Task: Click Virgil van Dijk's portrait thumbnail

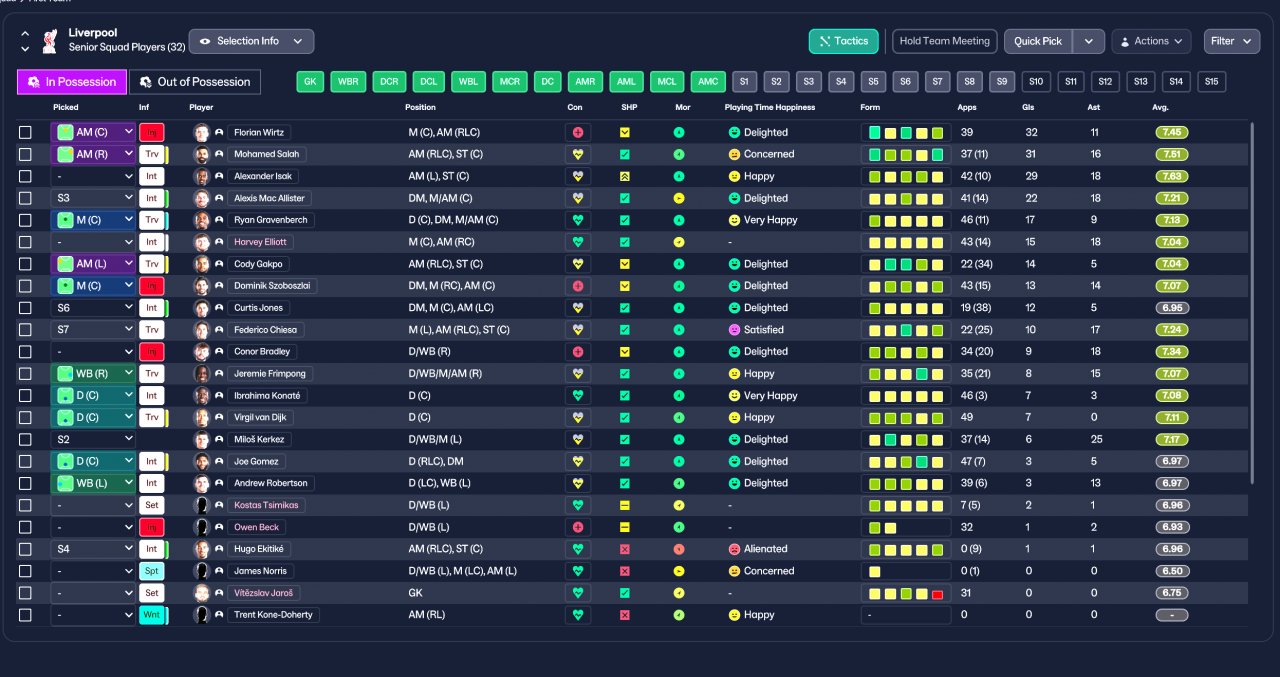Action: [x=202, y=418]
